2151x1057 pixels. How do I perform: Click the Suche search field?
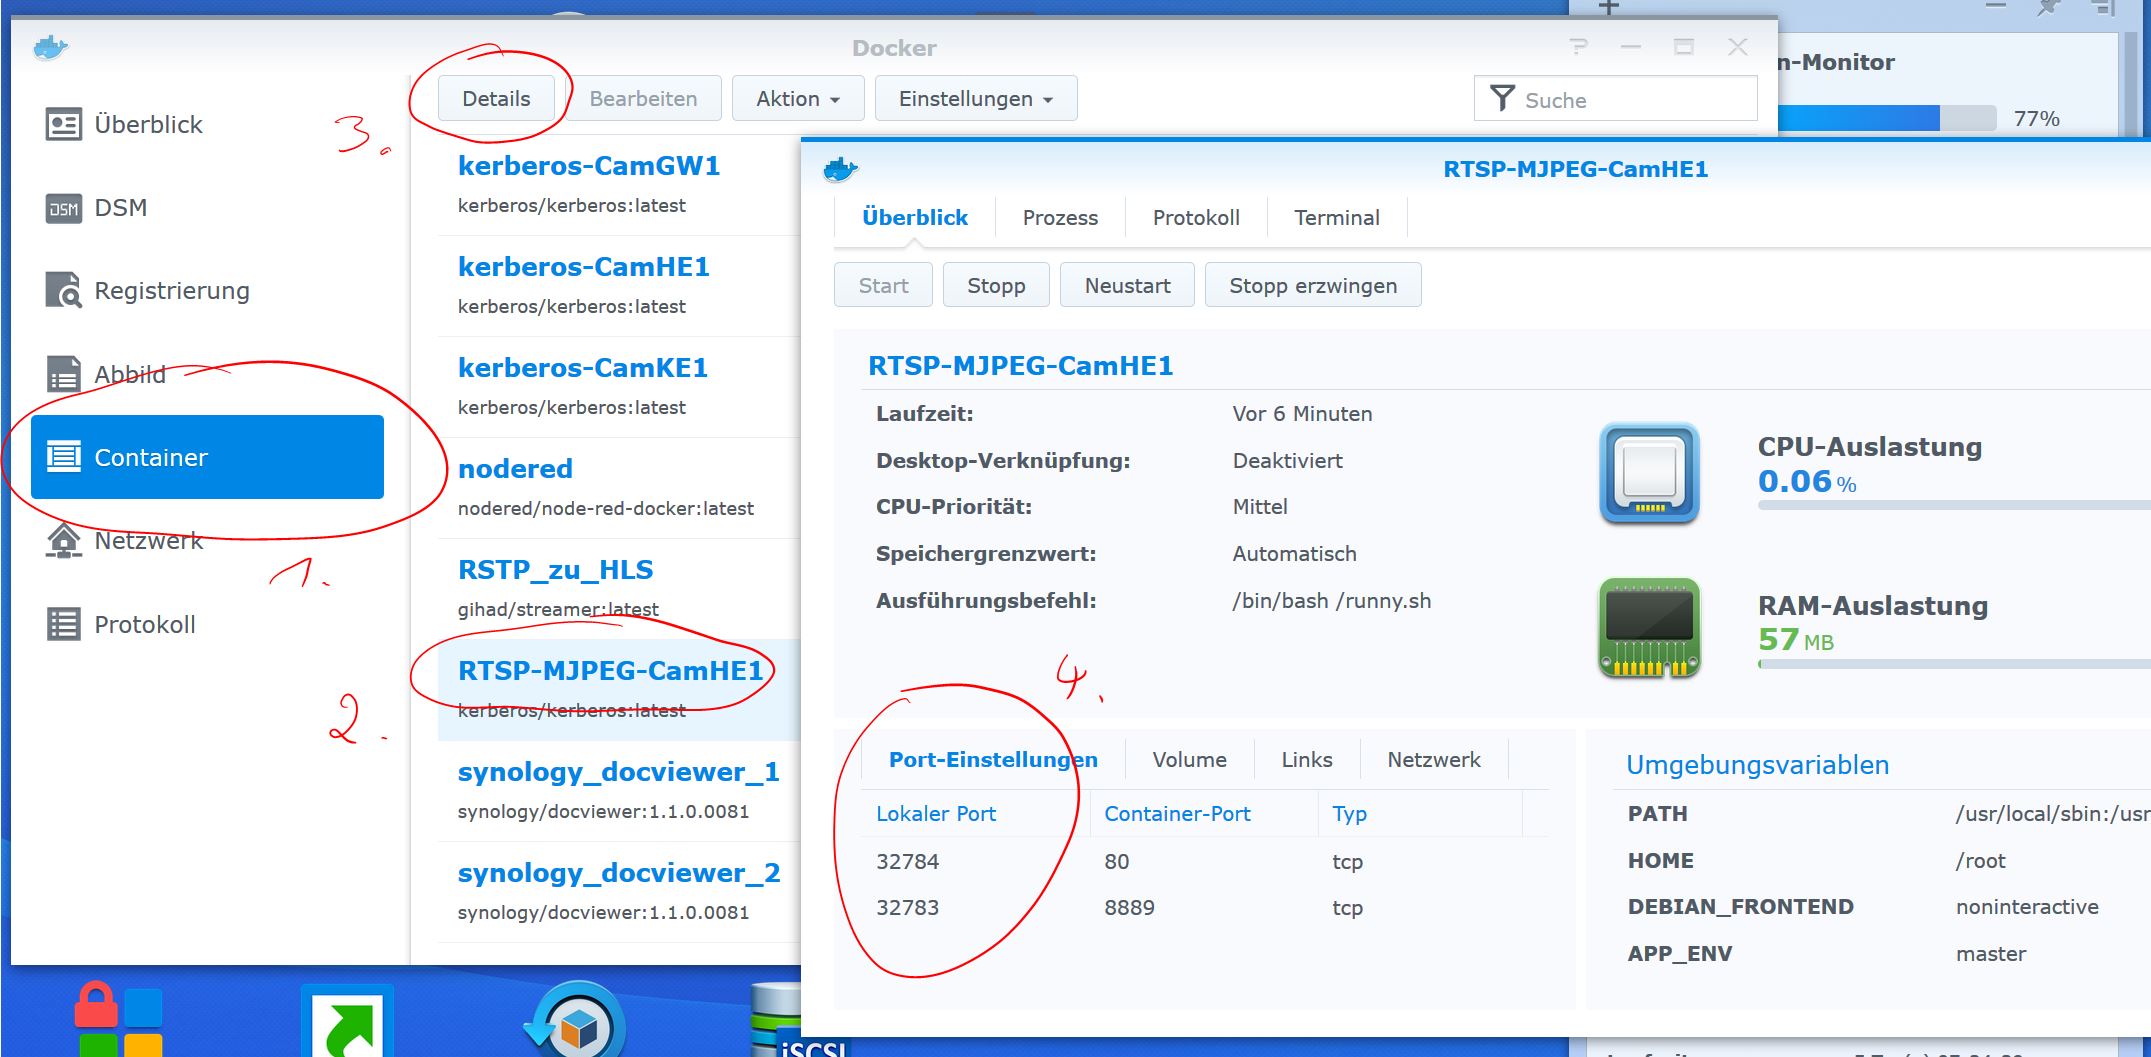1615,99
